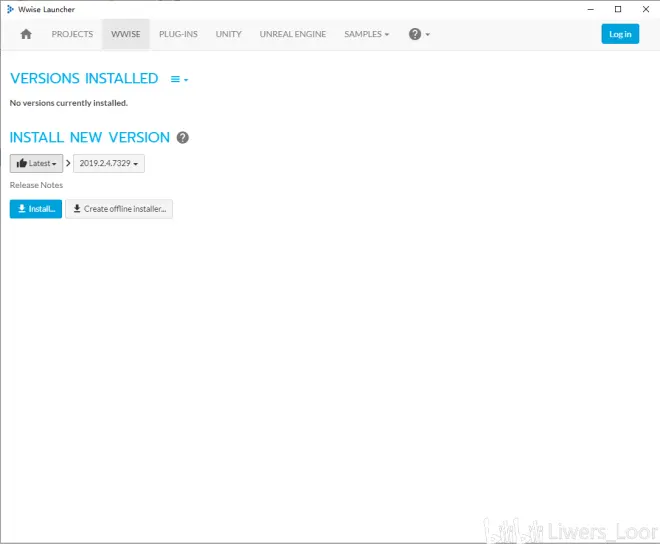Close the Wwise Launcher window
This screenshot has height=544, width=660.
[x=646, y=9]
